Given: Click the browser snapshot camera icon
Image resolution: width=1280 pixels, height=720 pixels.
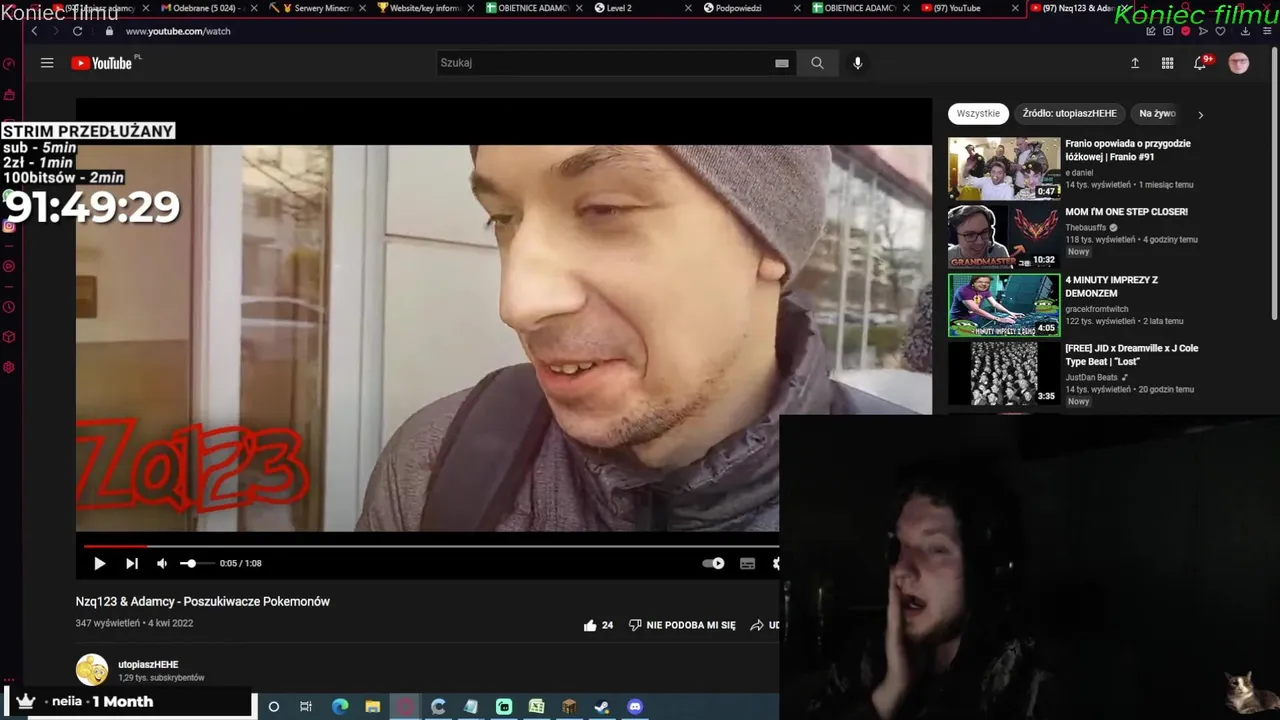Looking at the screenshot, I should coord(1168,31).
